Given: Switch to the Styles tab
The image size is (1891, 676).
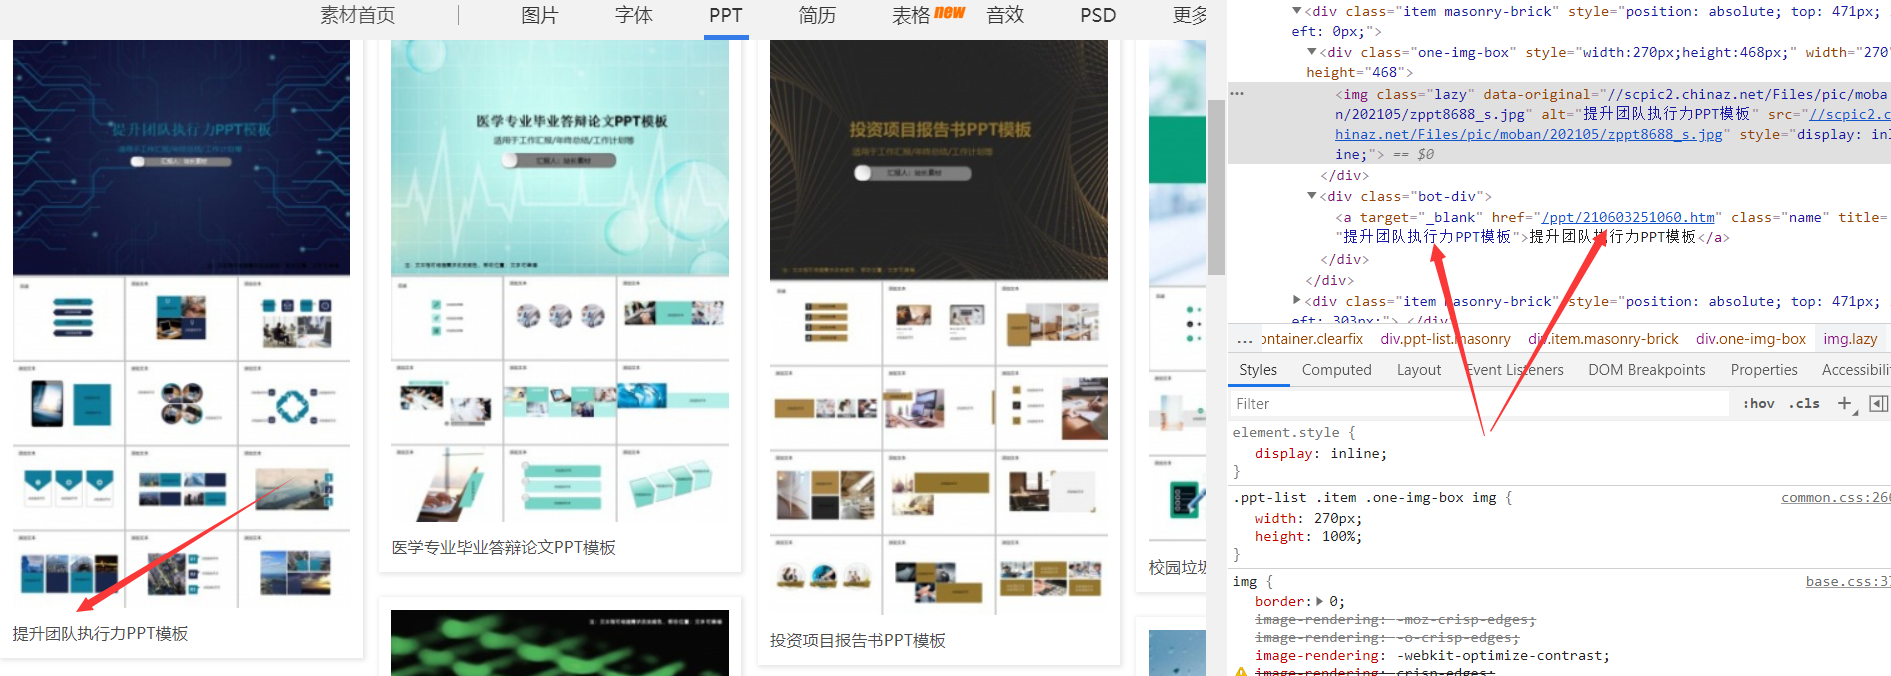Looking at the screenshot, I should click(x=1258, y=370).
